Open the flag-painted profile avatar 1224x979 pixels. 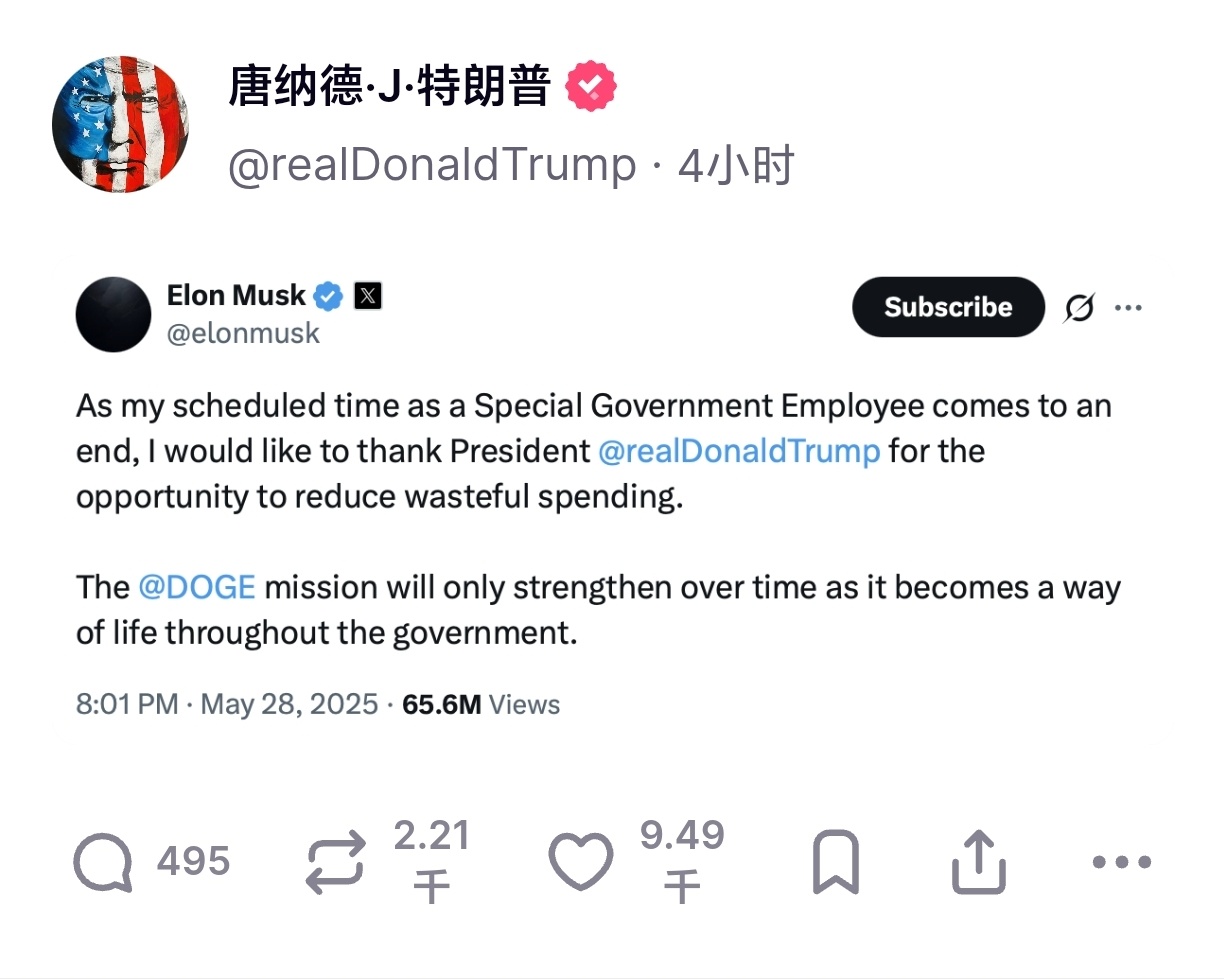121,124
